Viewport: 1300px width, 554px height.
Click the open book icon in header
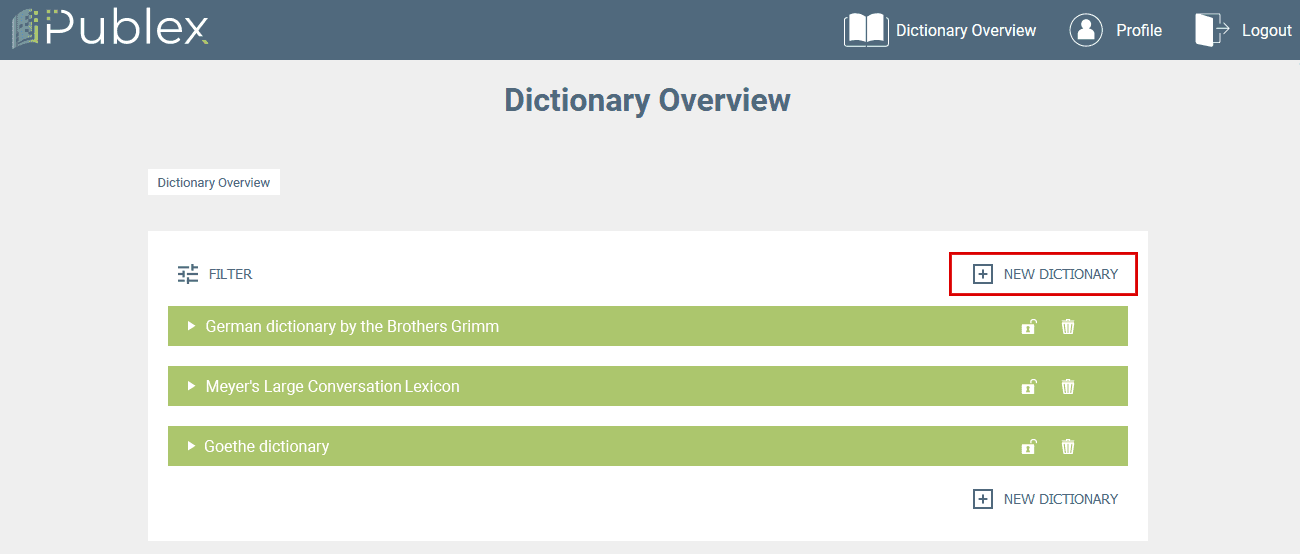click(x=866, y=30)
